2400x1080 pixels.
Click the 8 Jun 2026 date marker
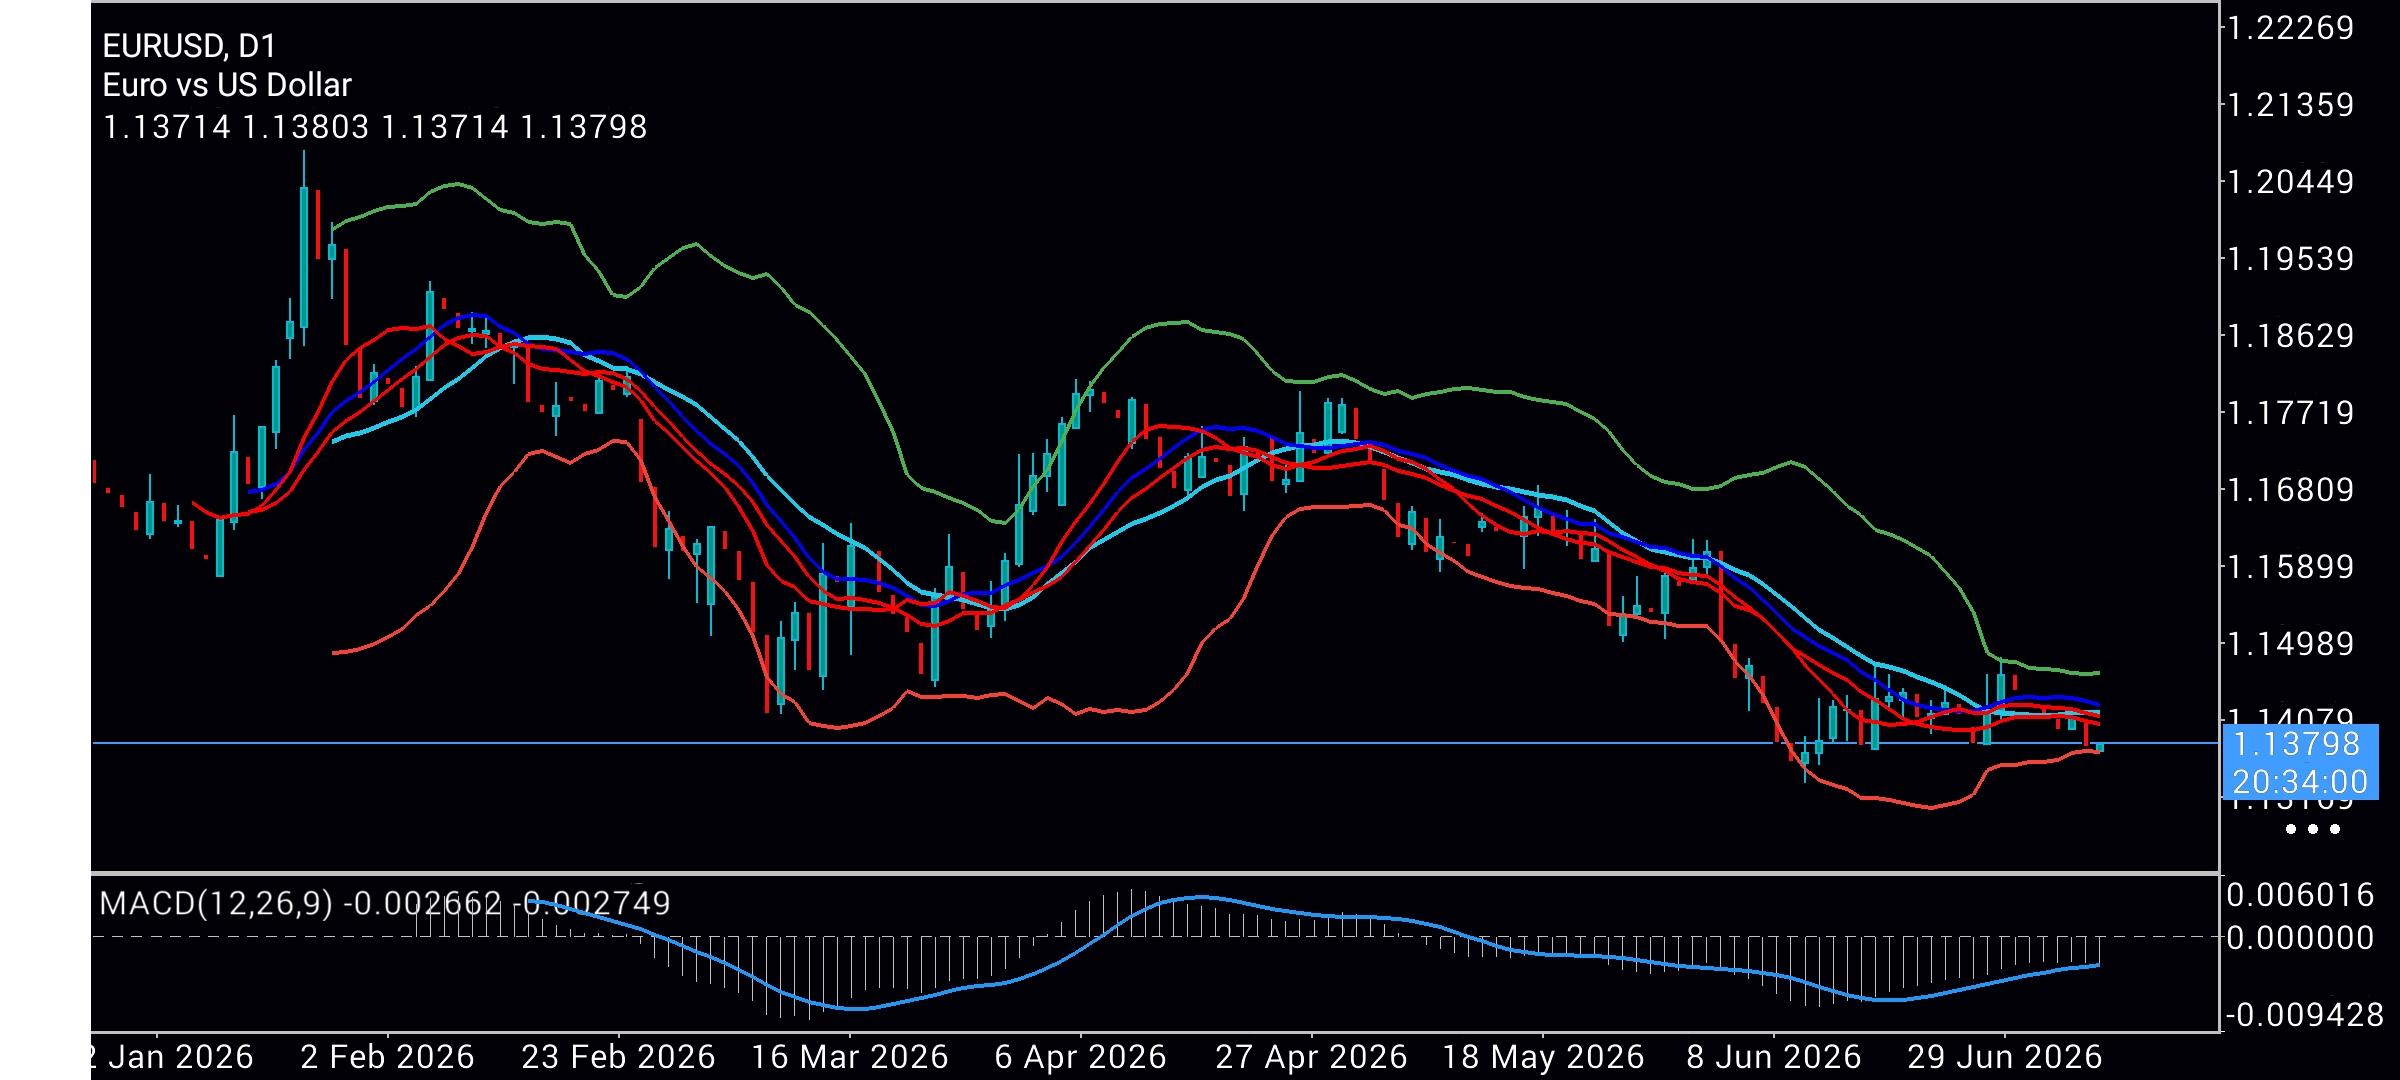point(1773,1057)
